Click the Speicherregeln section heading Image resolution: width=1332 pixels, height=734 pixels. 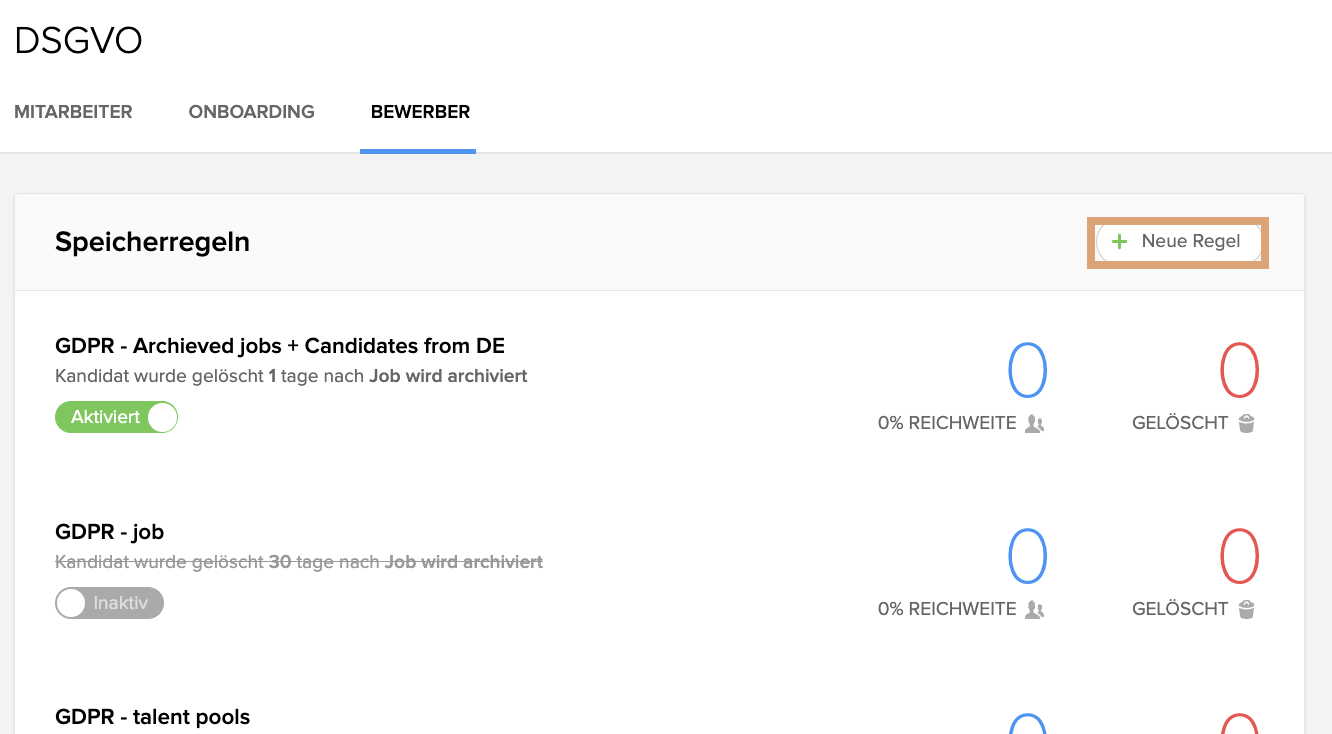coord(152,242)
